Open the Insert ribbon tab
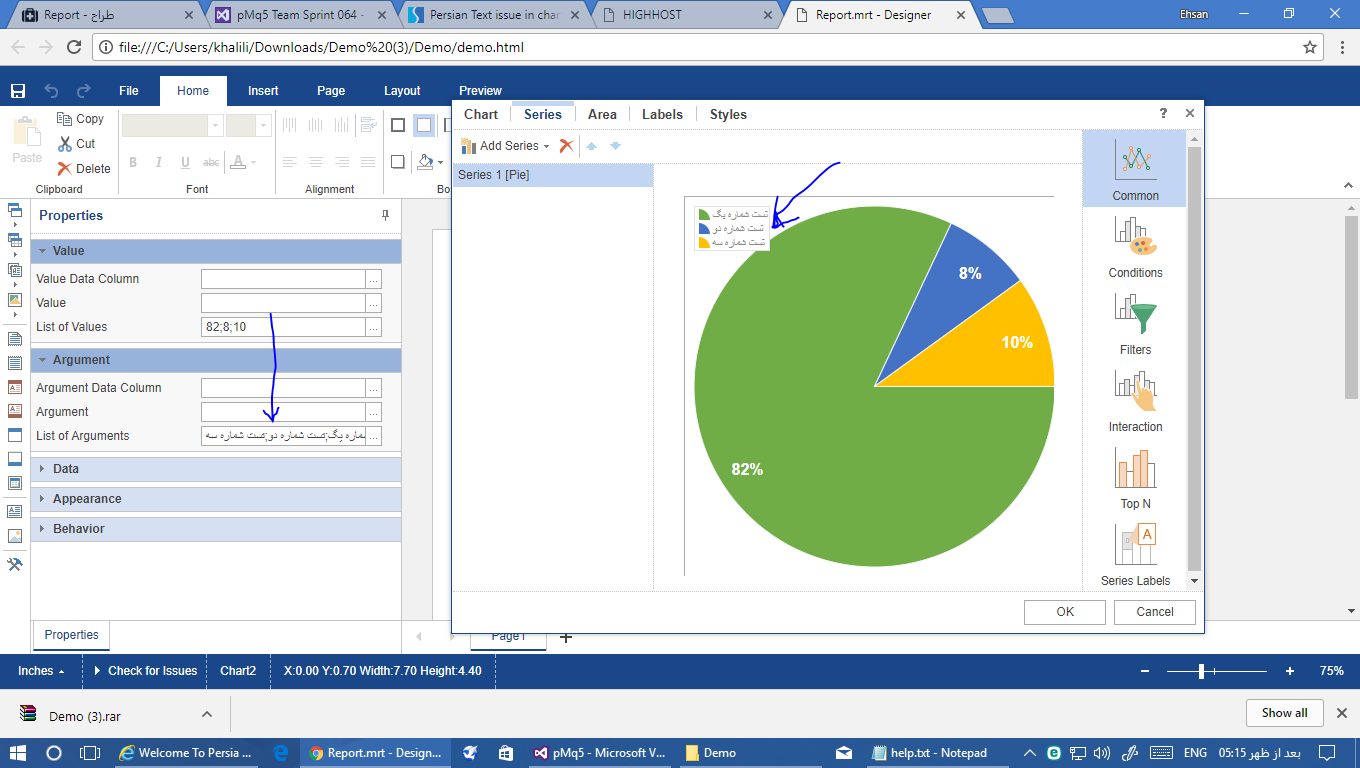 point(263,91)
